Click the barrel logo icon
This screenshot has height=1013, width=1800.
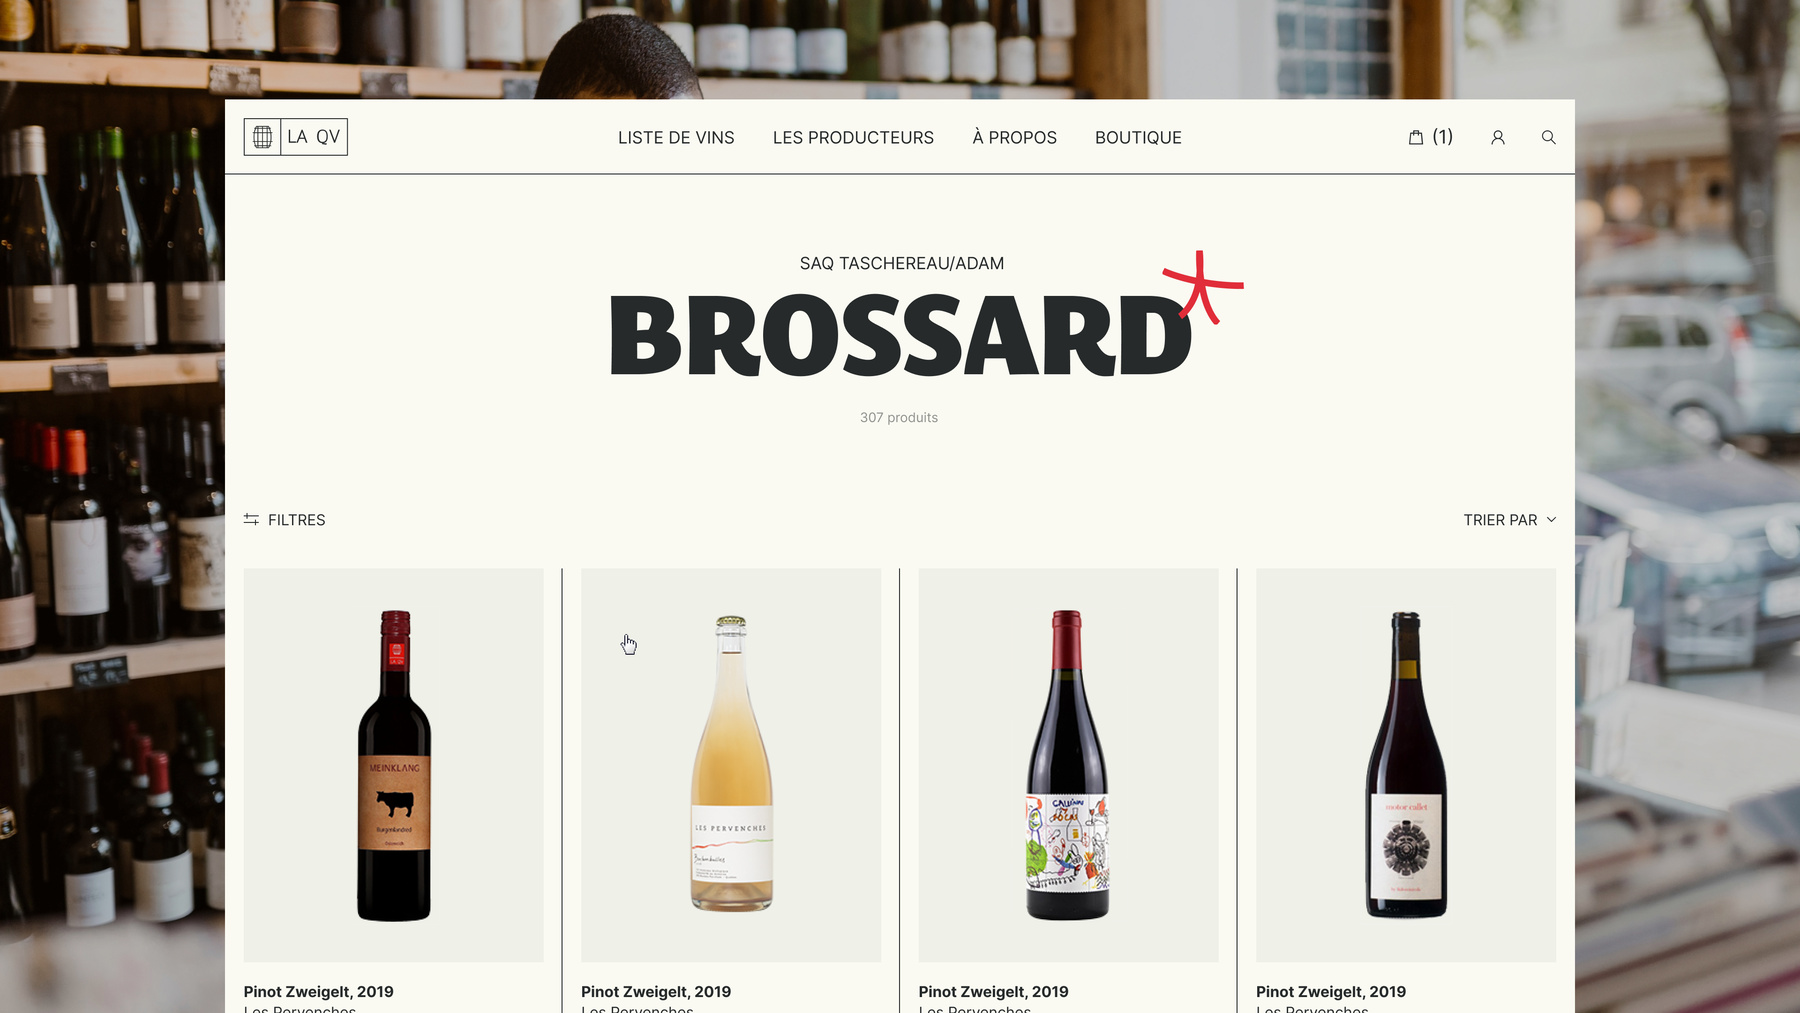click(262, 137)
